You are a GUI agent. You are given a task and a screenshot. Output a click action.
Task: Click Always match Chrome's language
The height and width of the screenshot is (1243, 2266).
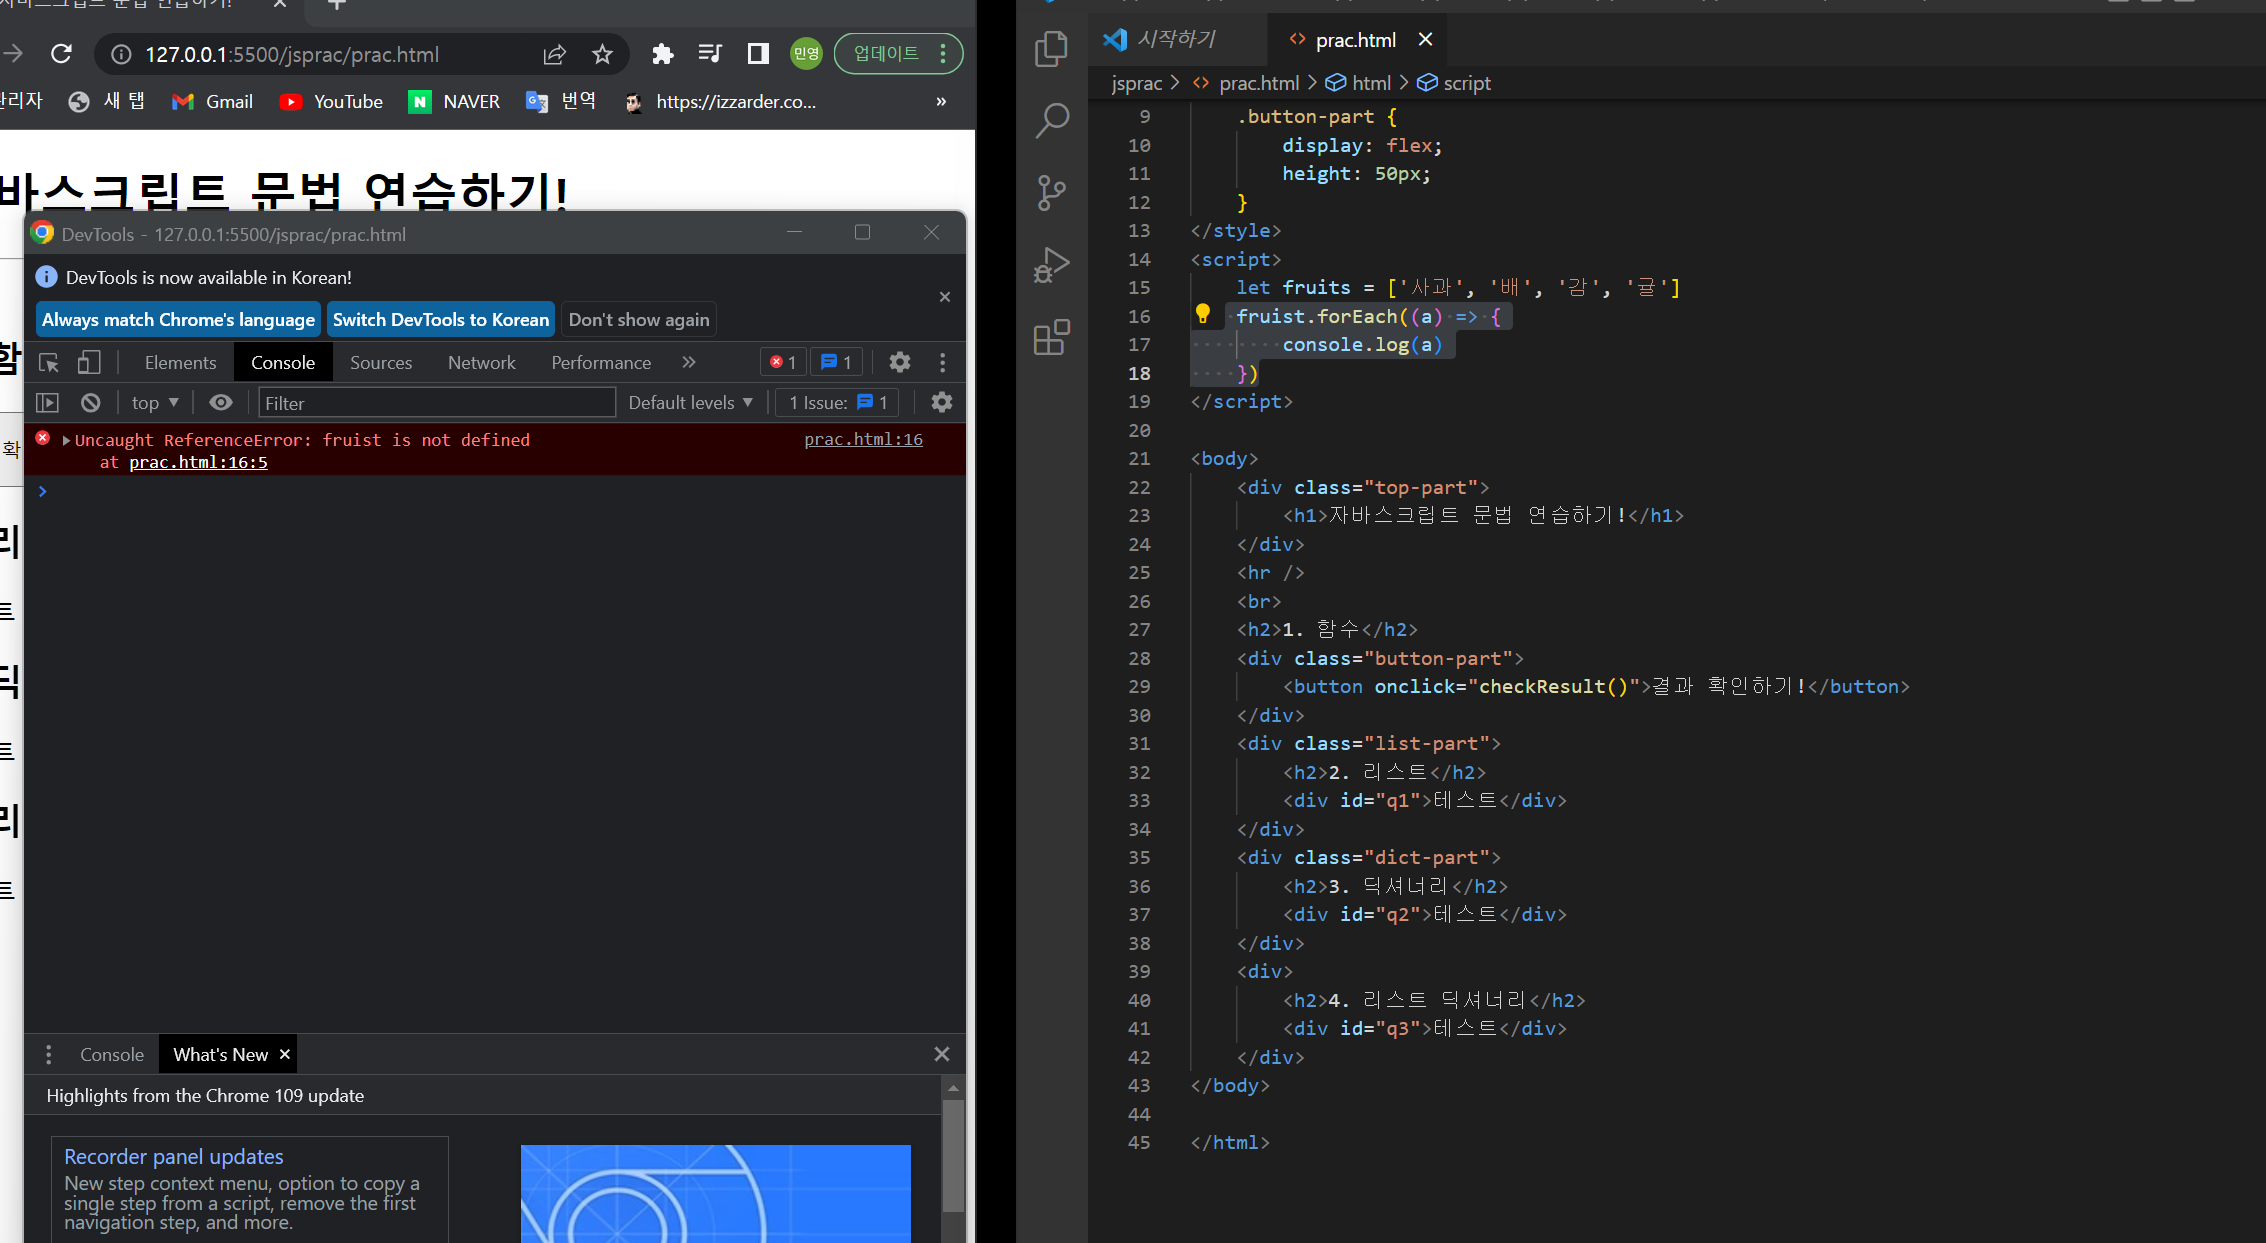coord(178,320)
